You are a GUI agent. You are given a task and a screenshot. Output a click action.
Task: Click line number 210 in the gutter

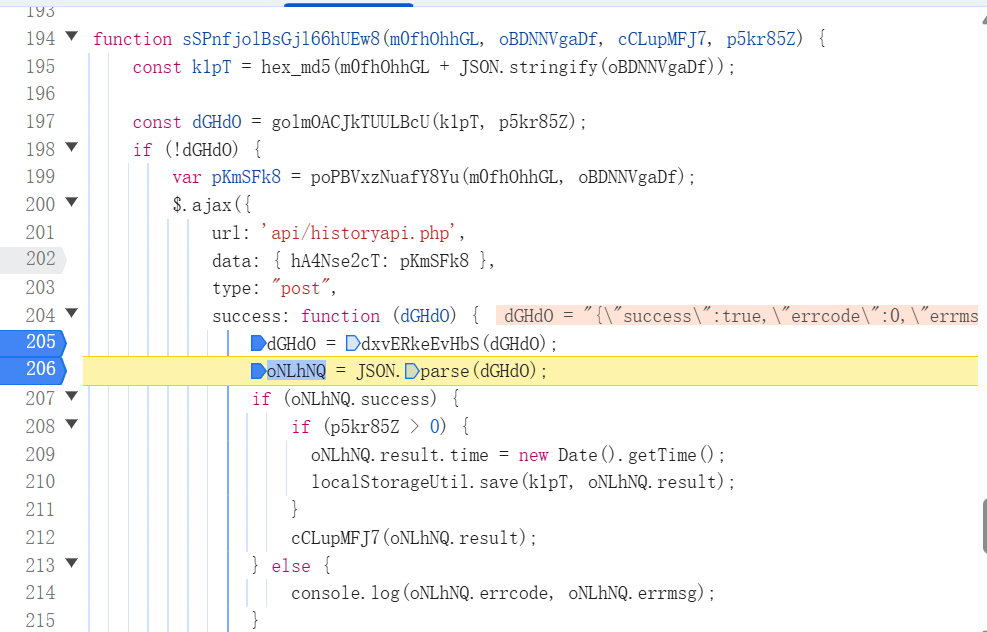click(x=40, y=482)
